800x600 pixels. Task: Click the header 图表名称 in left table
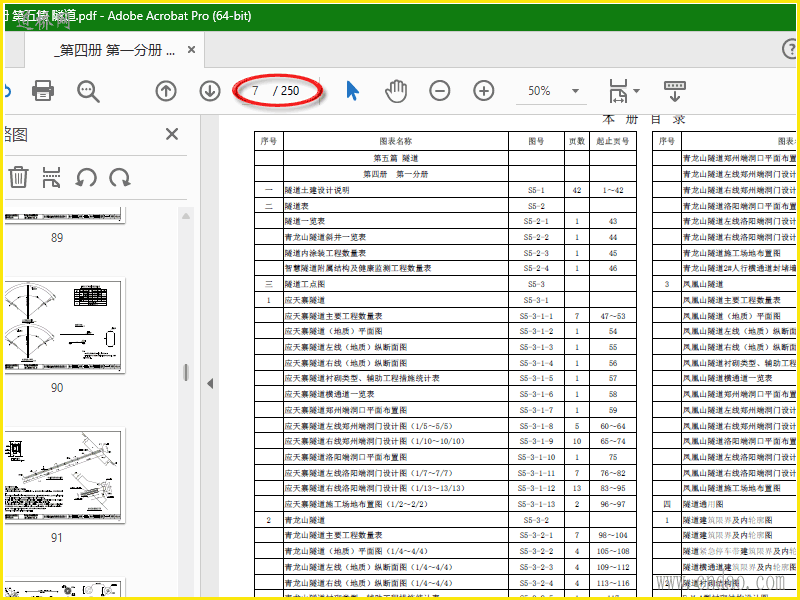coord(395,141)
